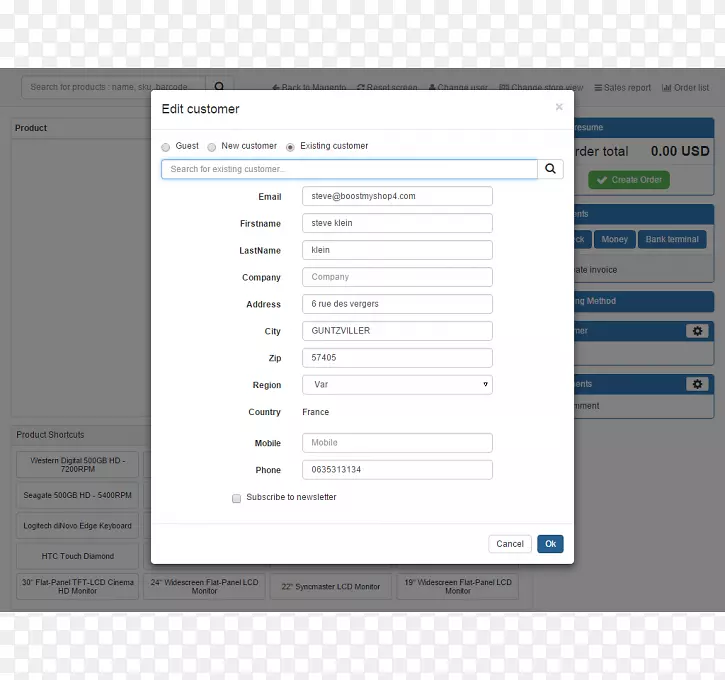This screenshot has width=725, height=680.
Task: Click the product search magnifier button
Action: click(220, 88)
